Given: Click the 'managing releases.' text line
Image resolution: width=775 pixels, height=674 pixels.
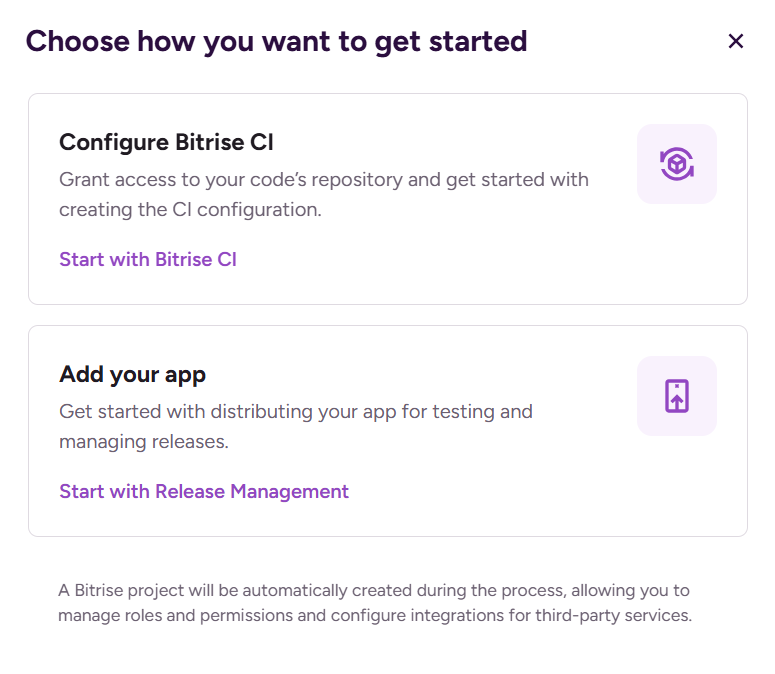Looking at the screenshot, I should tap(144, 441).
